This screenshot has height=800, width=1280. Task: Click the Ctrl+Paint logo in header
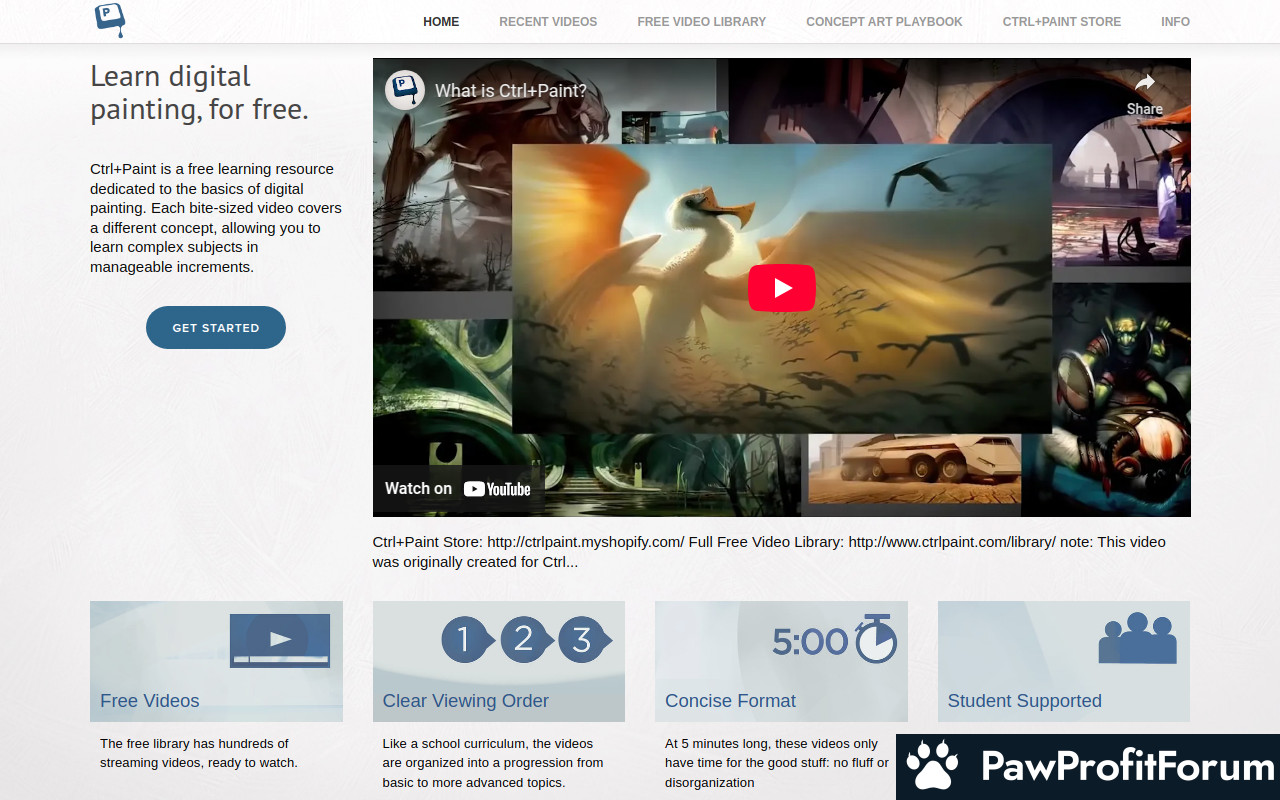point(109,20)
